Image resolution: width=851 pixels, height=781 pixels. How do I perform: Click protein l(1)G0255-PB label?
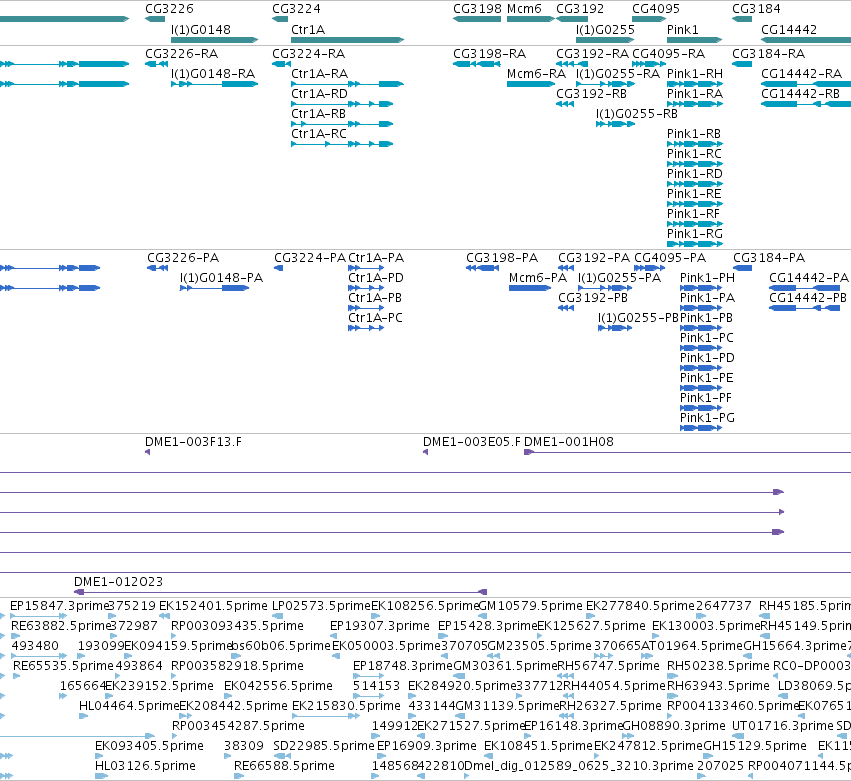coord(638,318)
